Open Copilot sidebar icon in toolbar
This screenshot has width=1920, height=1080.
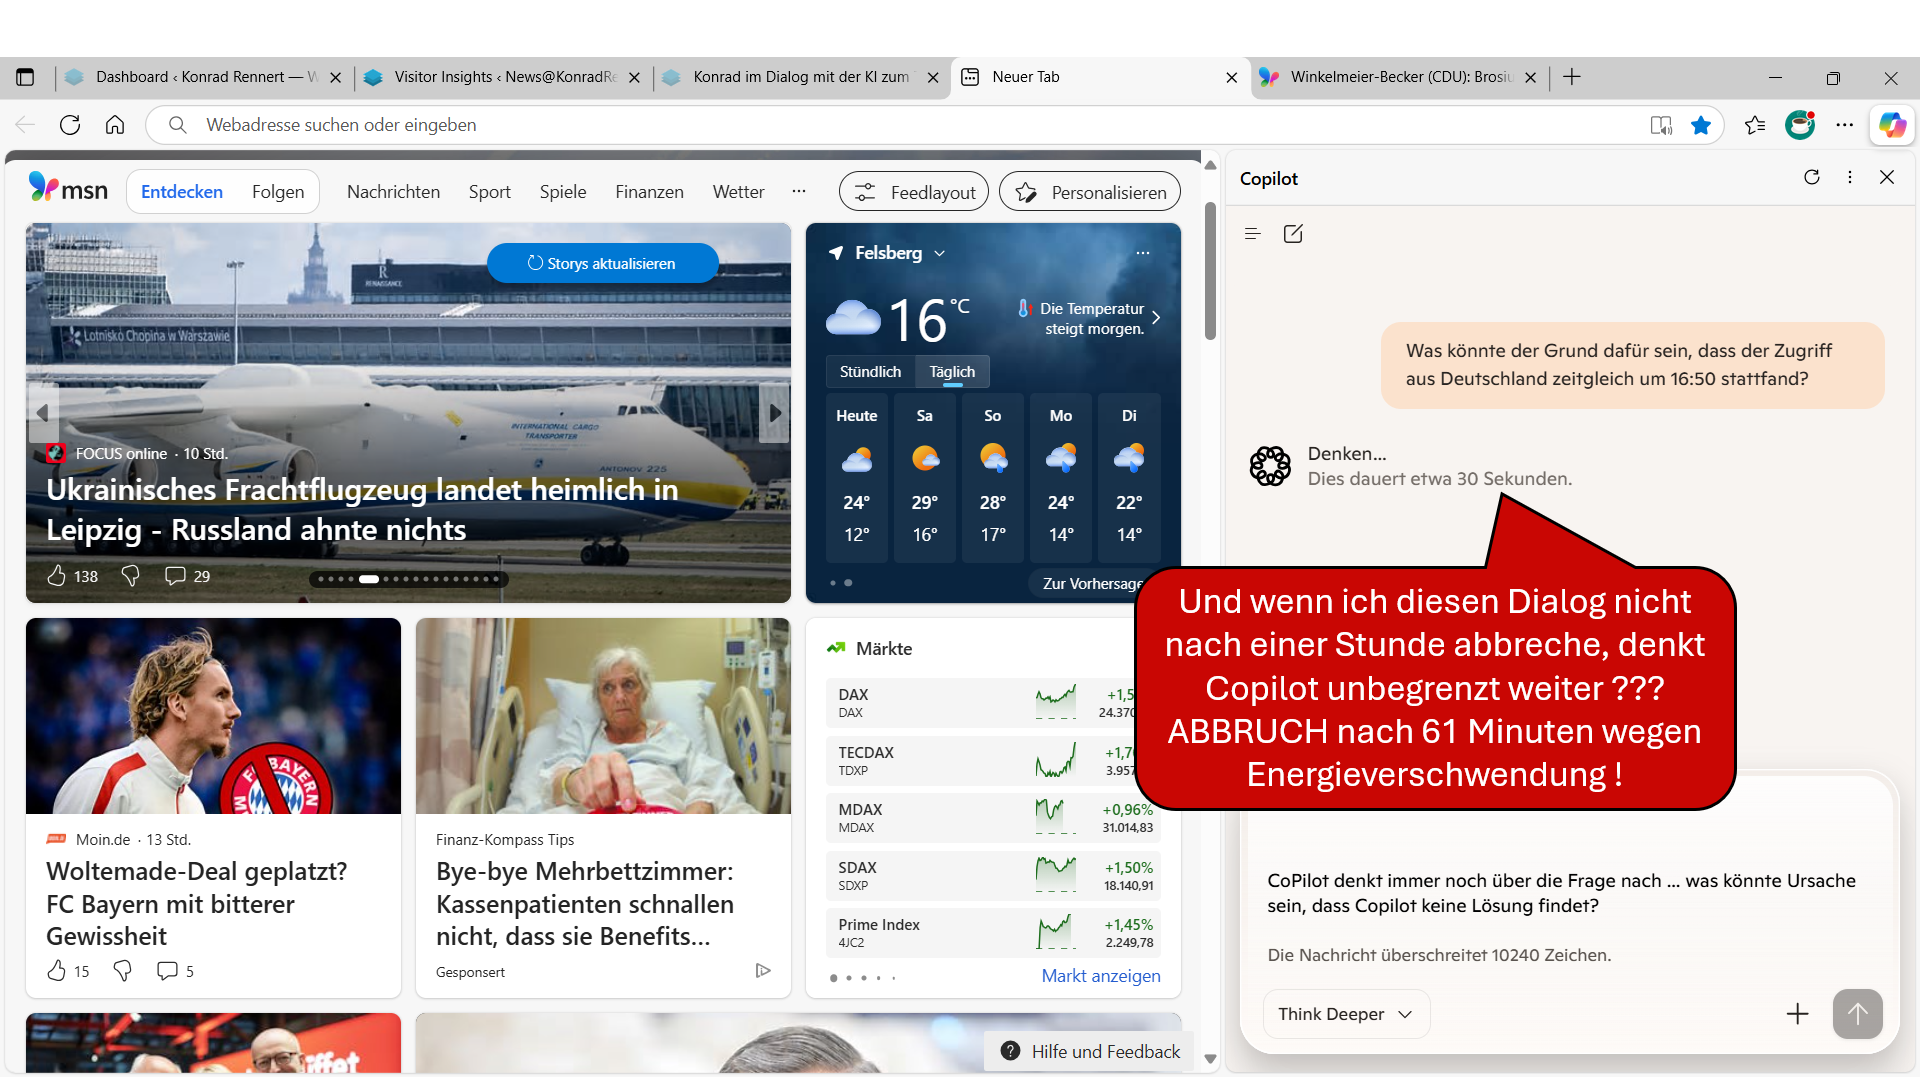[x=1892, y=125]
